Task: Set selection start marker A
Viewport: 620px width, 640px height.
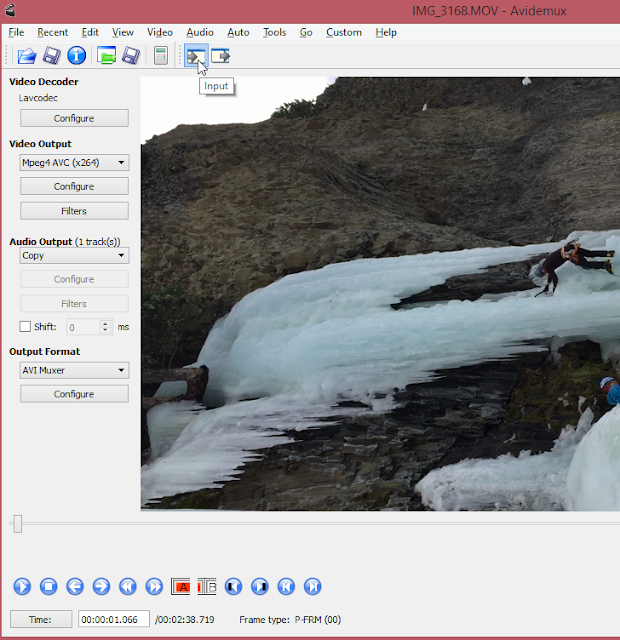Action: point(180,587)
